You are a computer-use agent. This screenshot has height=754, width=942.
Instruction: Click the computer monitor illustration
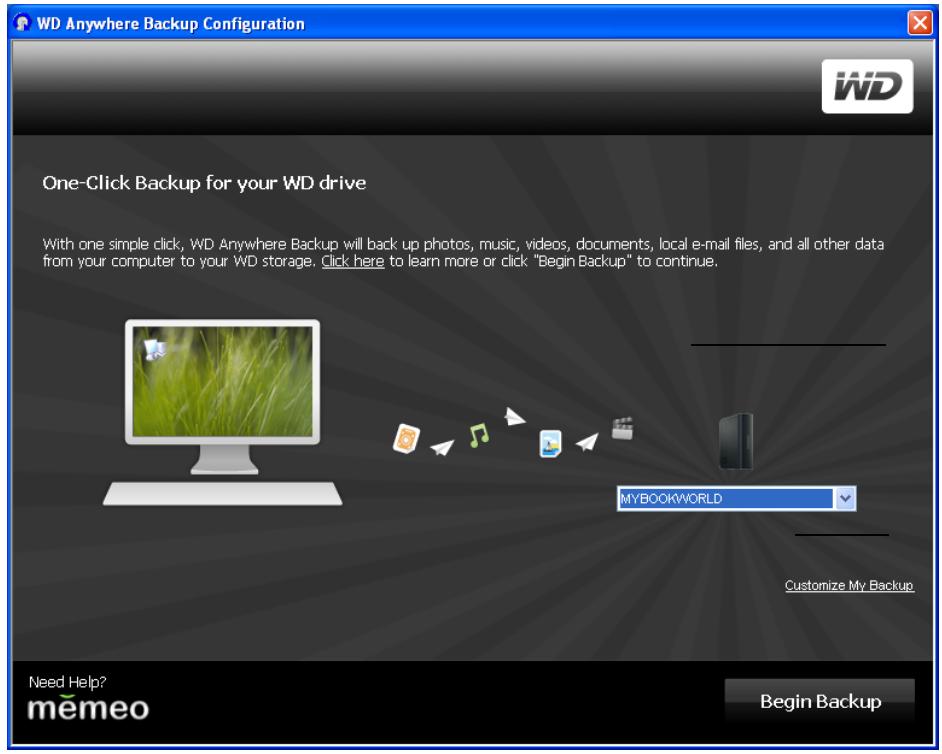point(222,395)
